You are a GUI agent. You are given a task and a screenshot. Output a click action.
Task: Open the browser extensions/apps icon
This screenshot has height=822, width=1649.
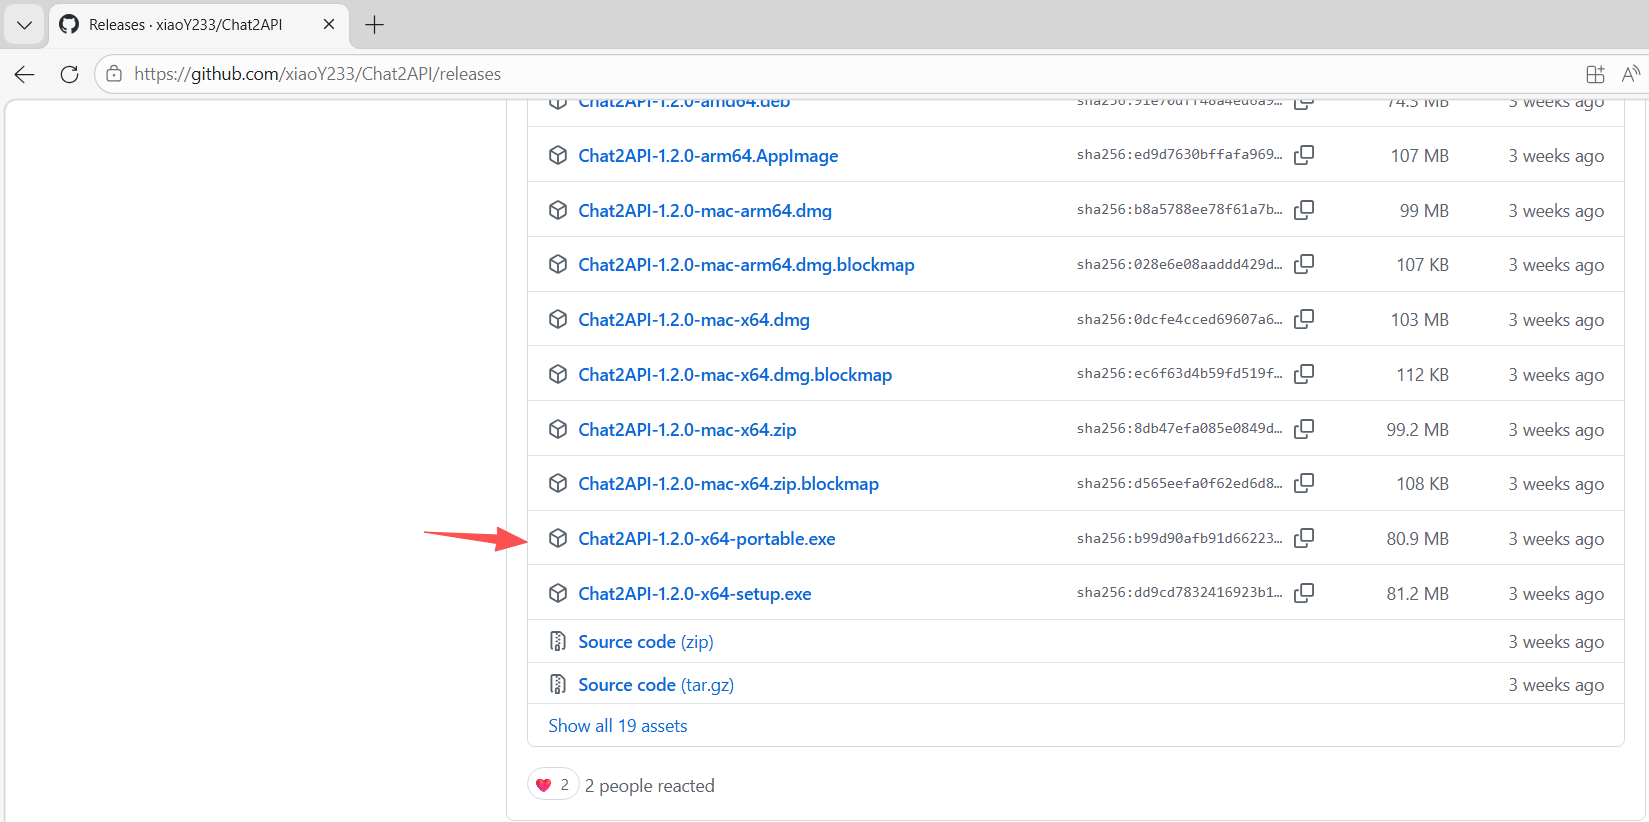1595,74
